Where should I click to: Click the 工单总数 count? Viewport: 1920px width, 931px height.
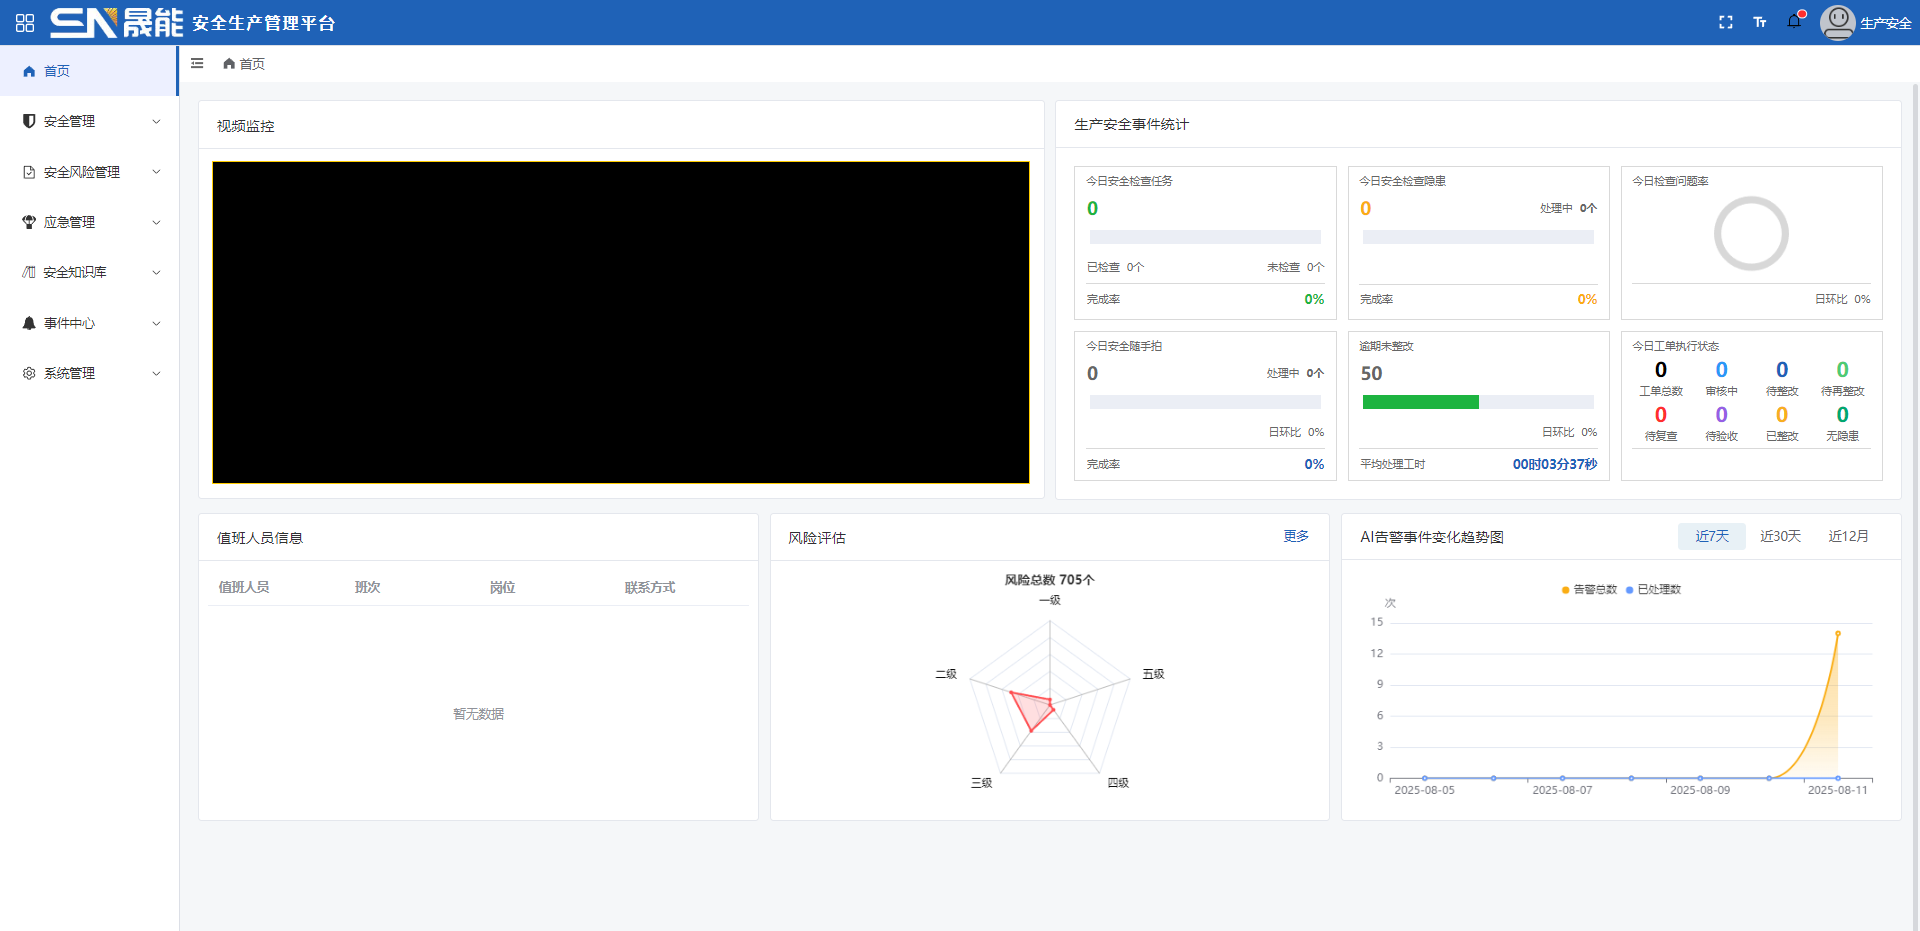coord(1661,370)
